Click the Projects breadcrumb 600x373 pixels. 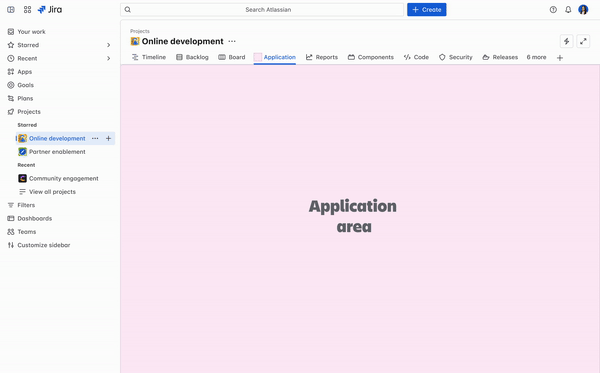pos(140,31)
